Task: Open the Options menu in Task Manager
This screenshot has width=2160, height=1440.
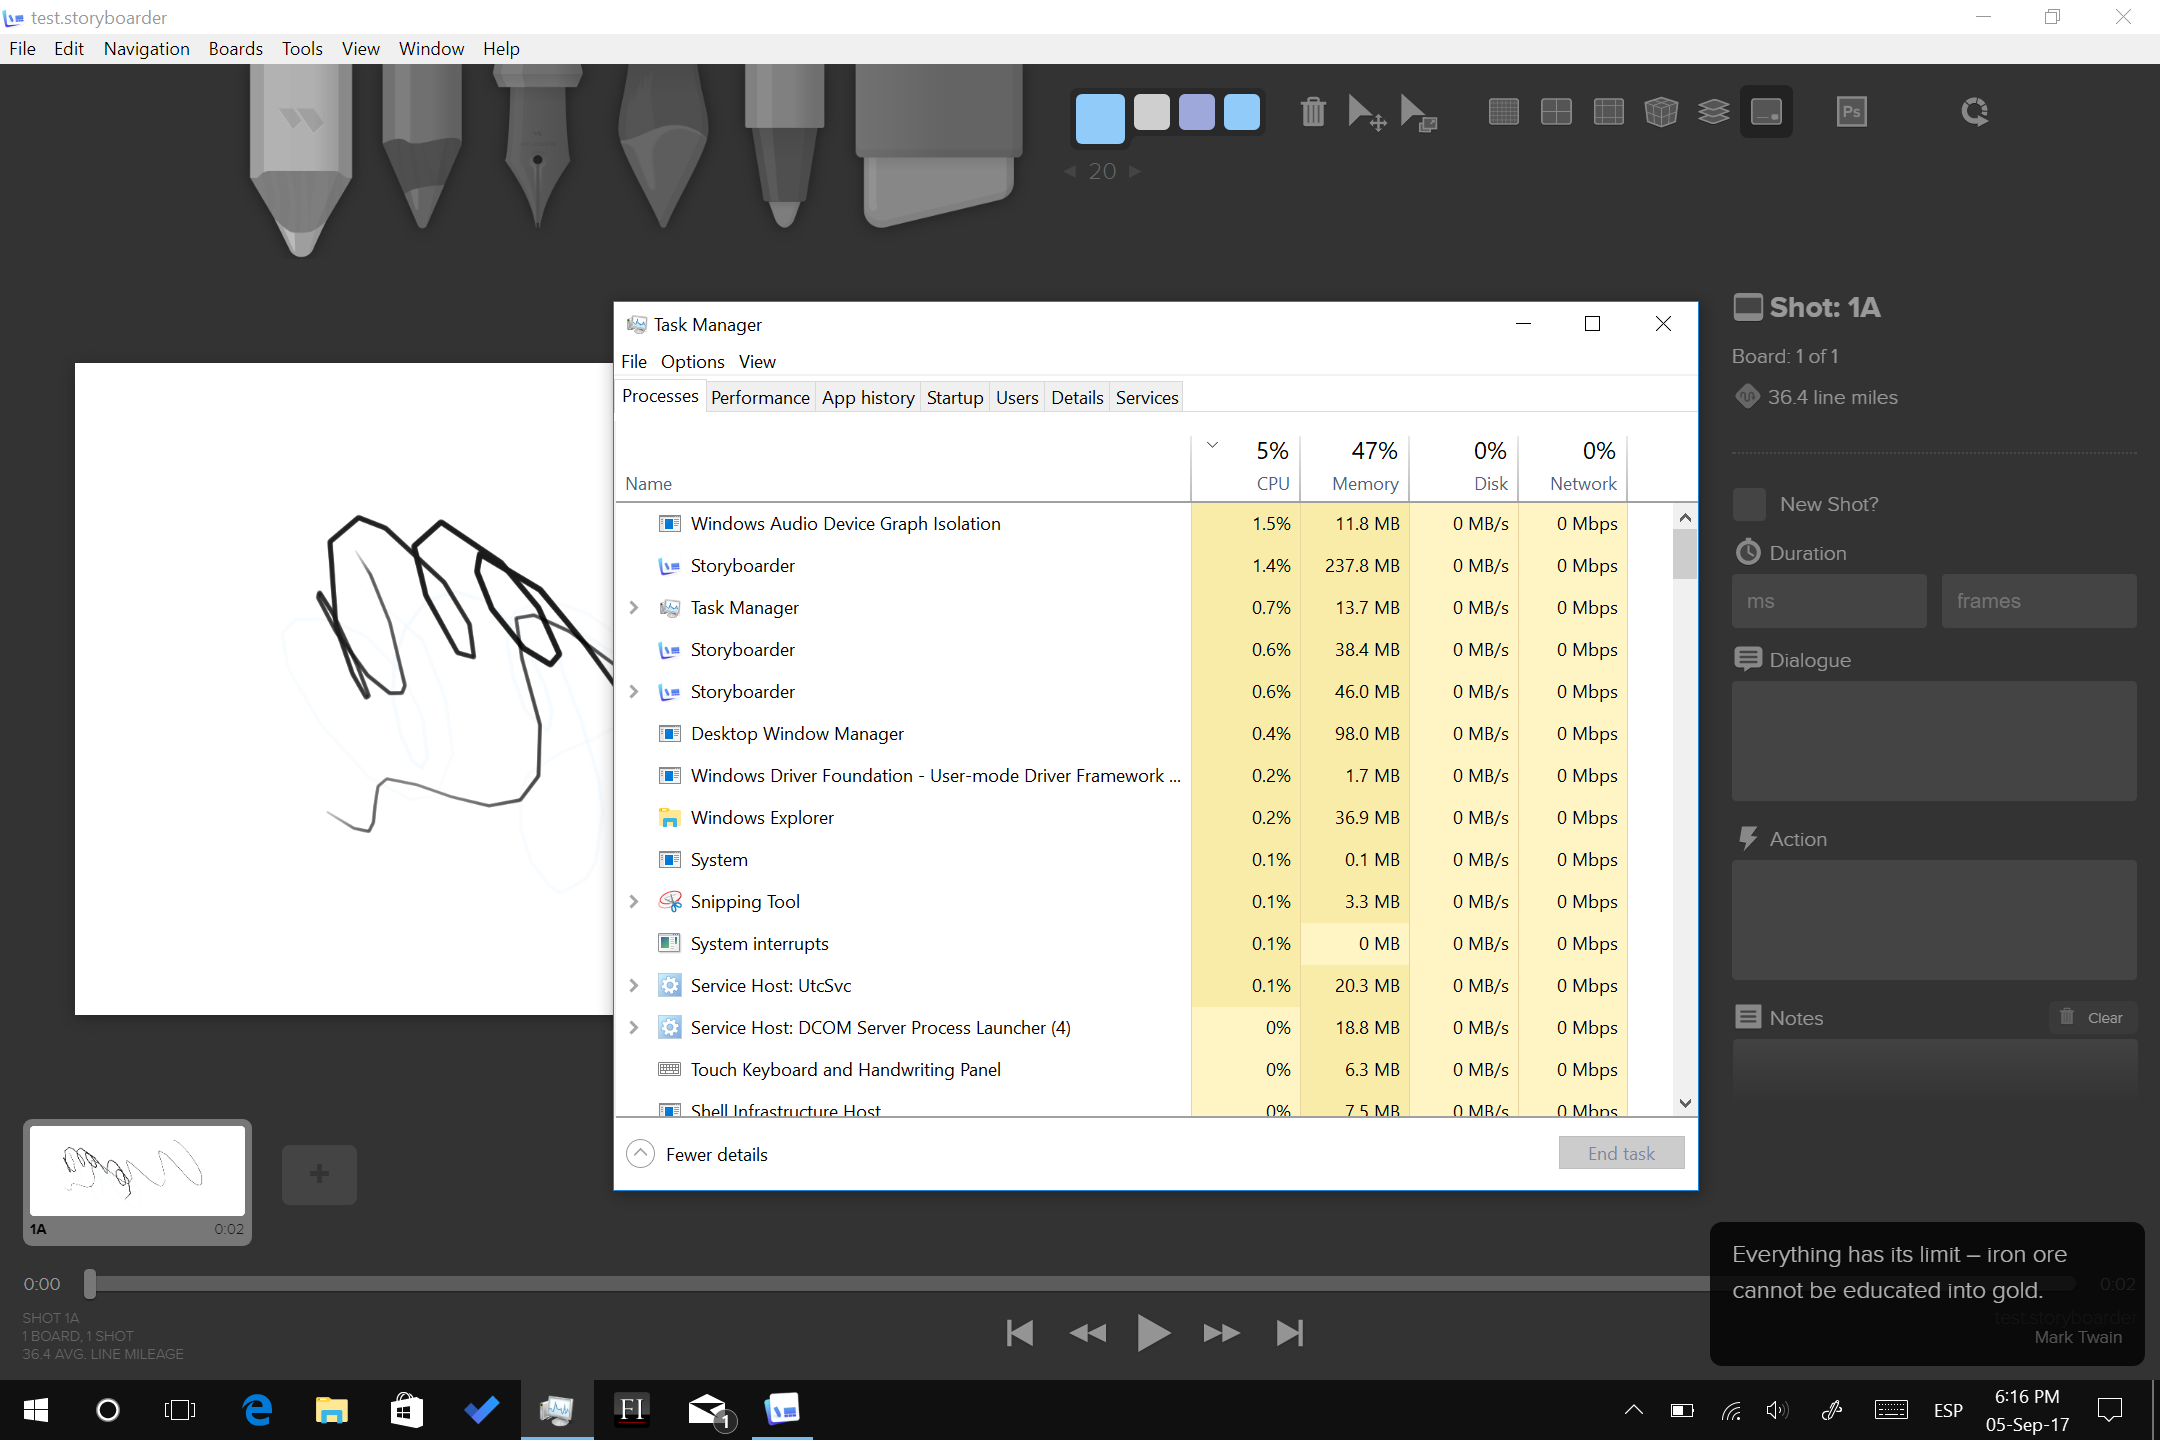Action: pyautogui.click(x=692, y=361)
